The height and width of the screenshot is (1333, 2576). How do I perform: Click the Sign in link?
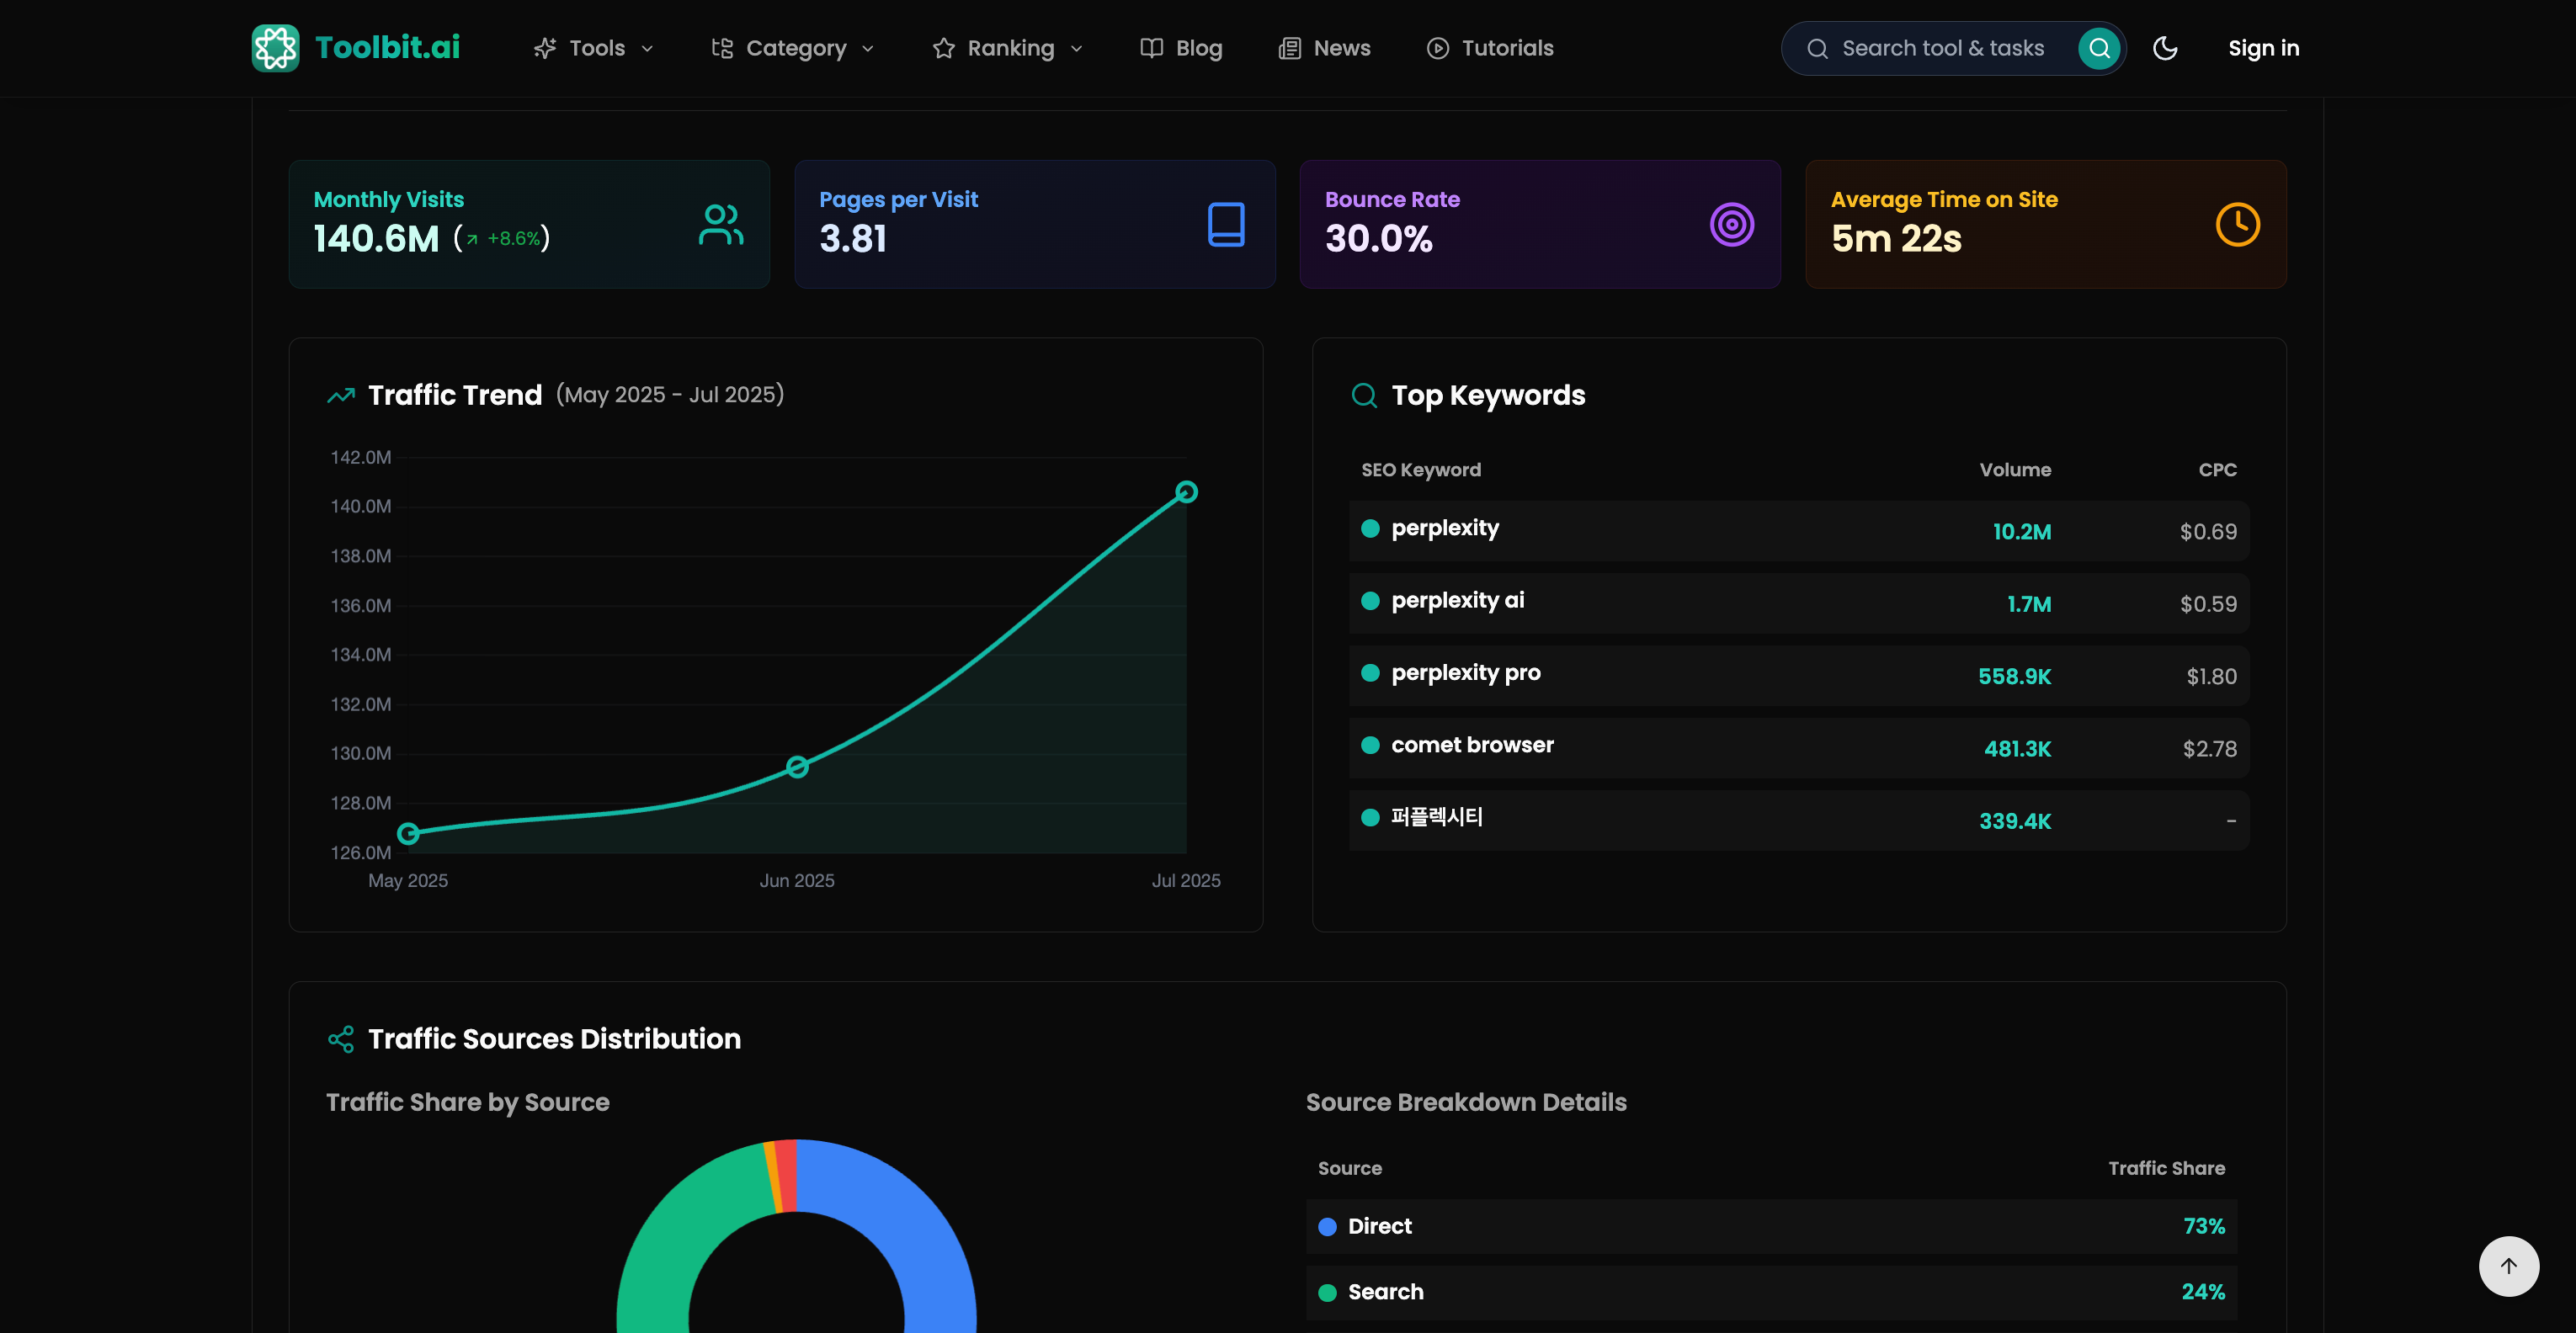(2263, 48)
